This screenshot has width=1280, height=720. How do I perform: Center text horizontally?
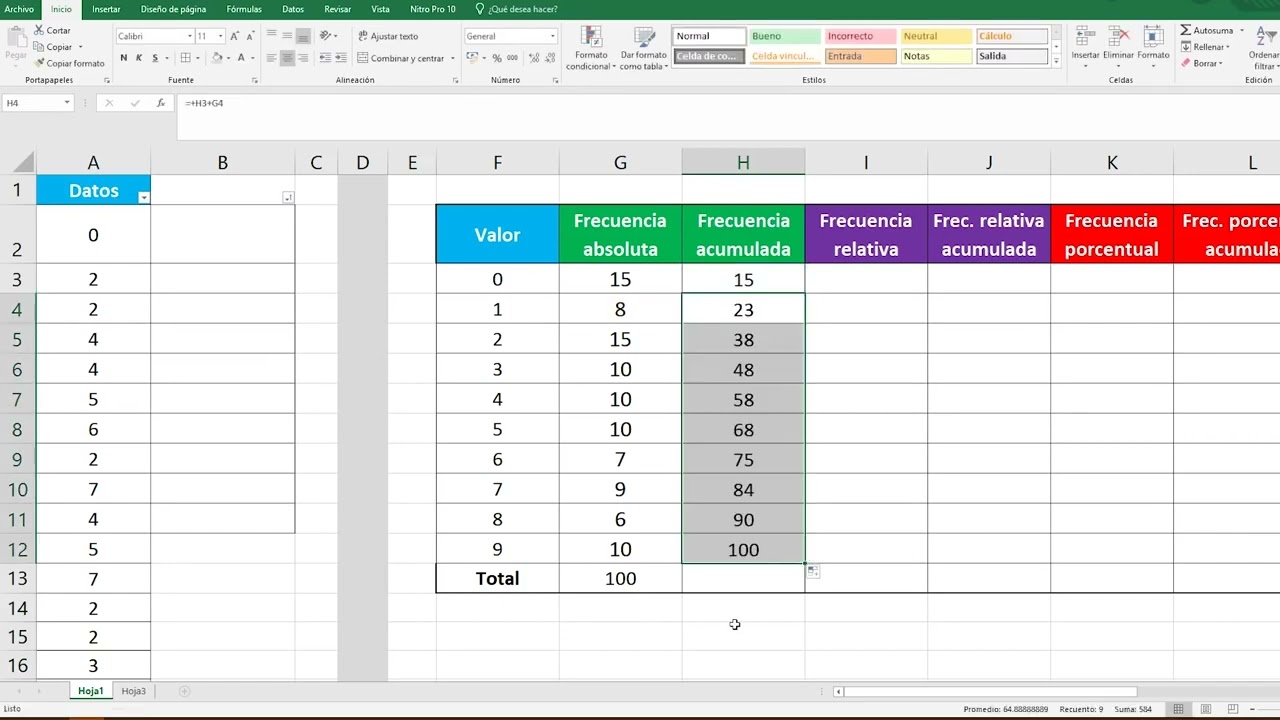click(x=287, y=58)
